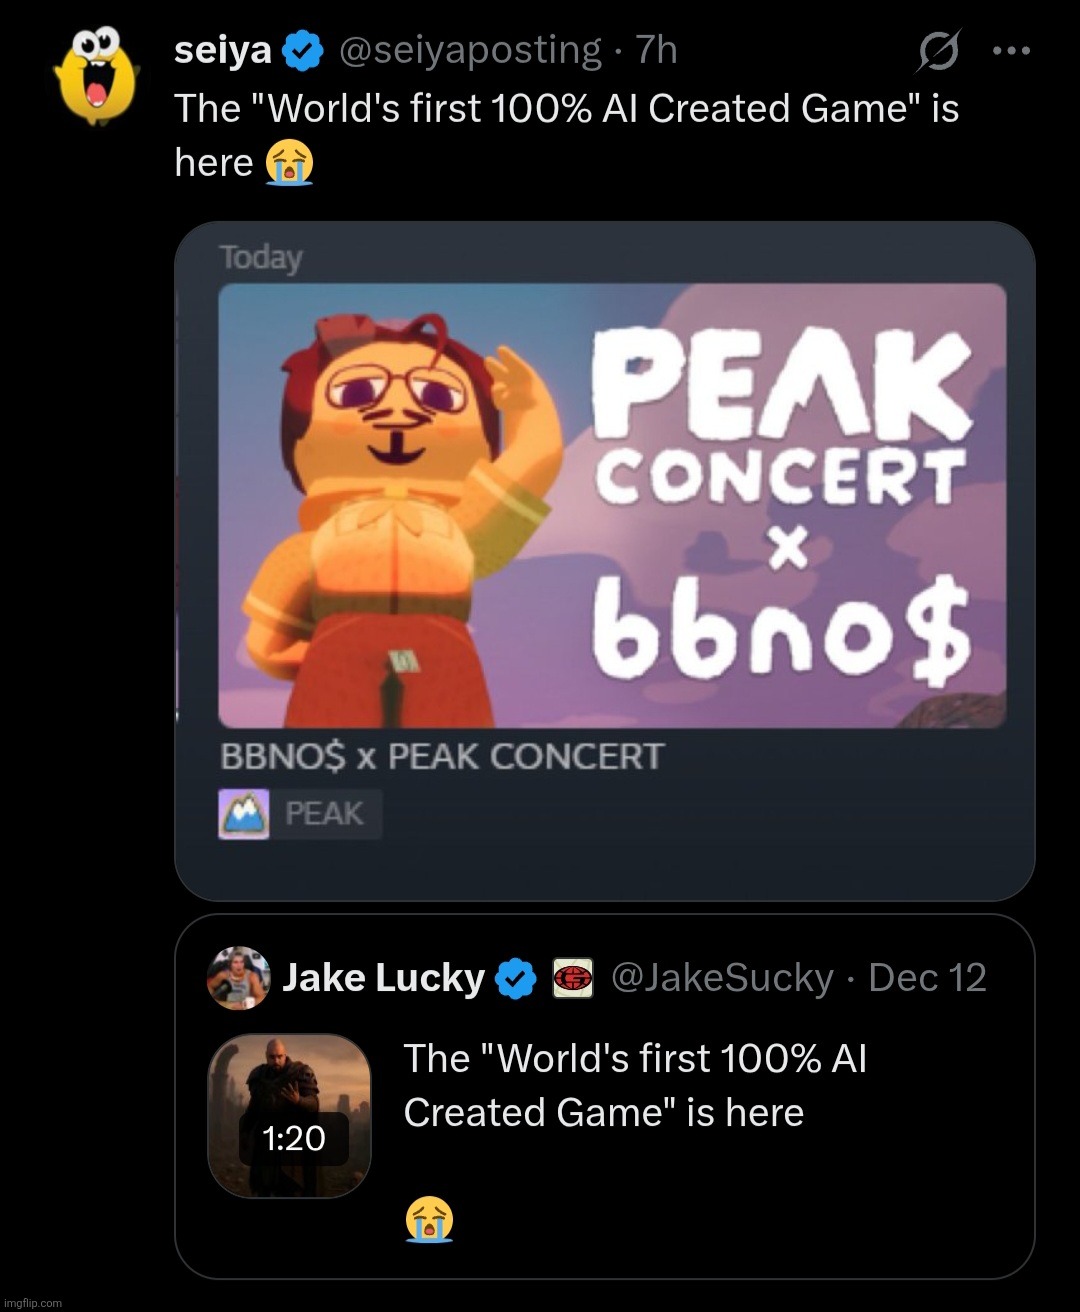Open the PEAK Concert x bbno$ banner image
Viewport: 1080px width, 1312px height.
[612, 505]
